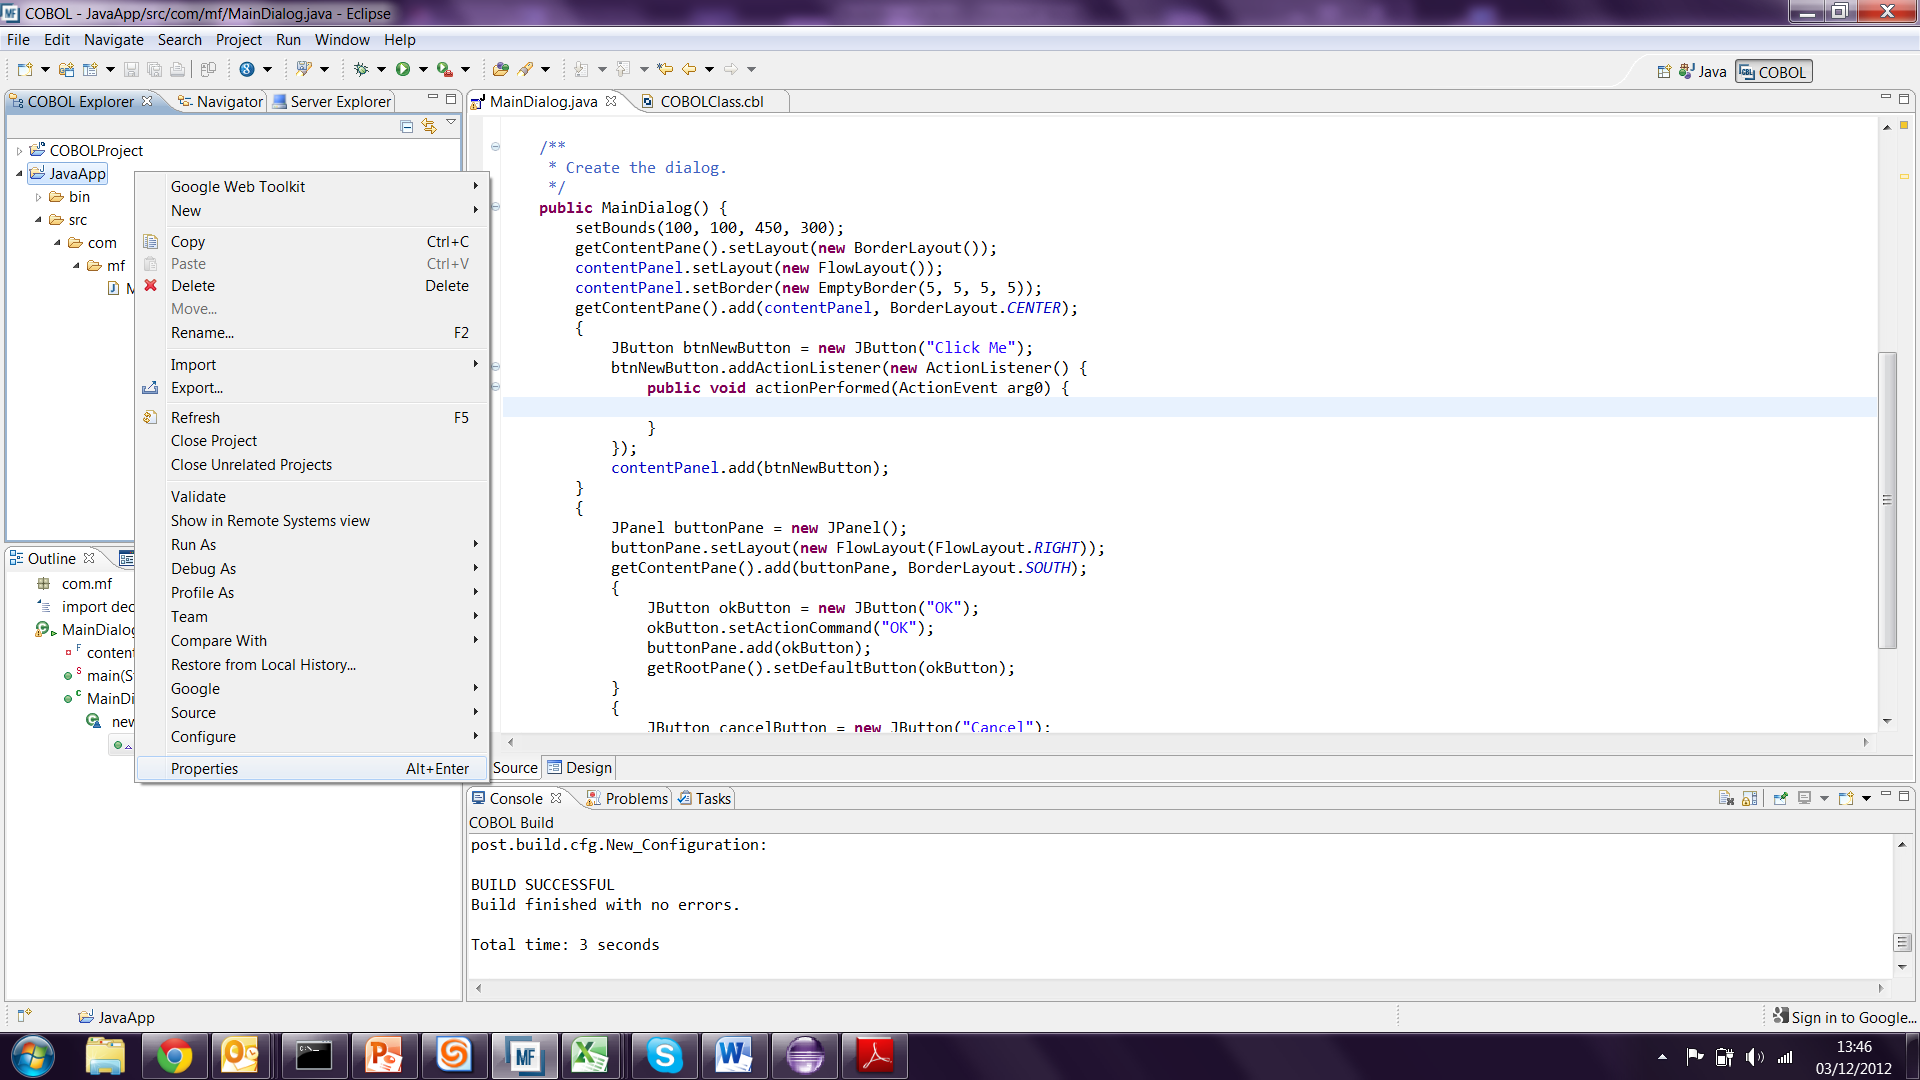
Task: Toggle Scroll Lock in the Console
Action: point(1749,798)
